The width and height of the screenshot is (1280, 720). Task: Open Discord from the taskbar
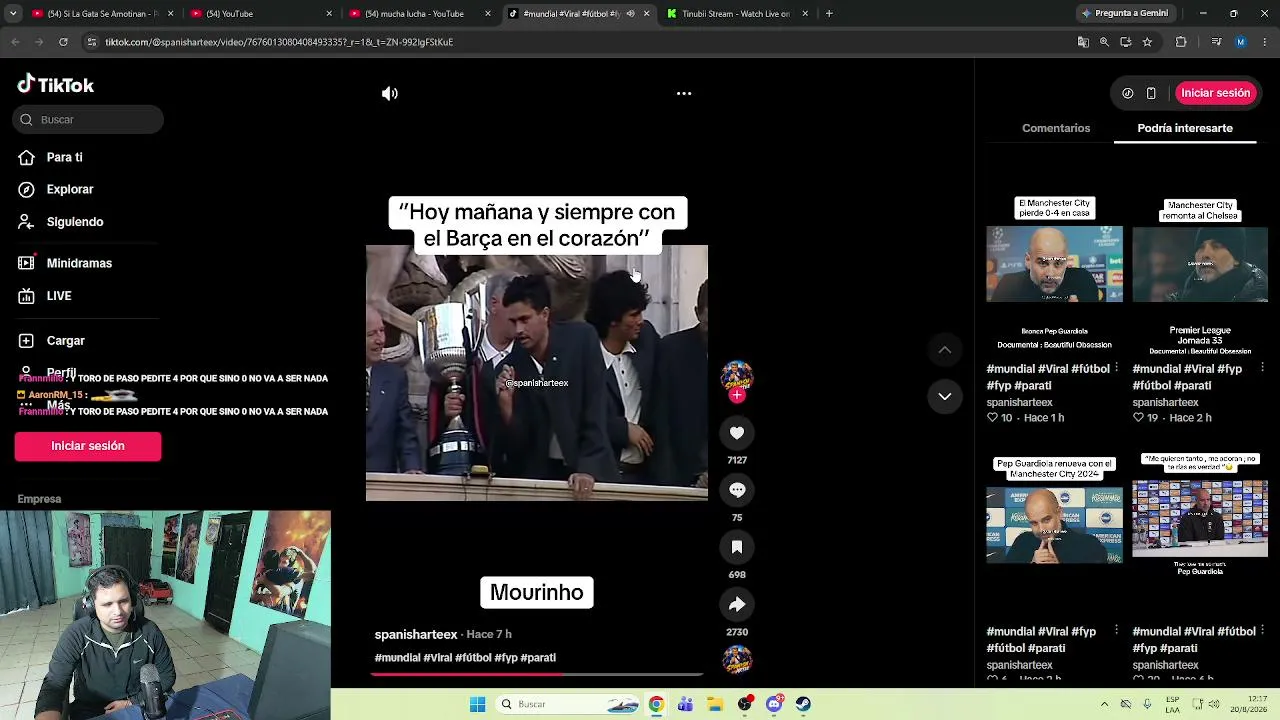click(x=774, y=704)
